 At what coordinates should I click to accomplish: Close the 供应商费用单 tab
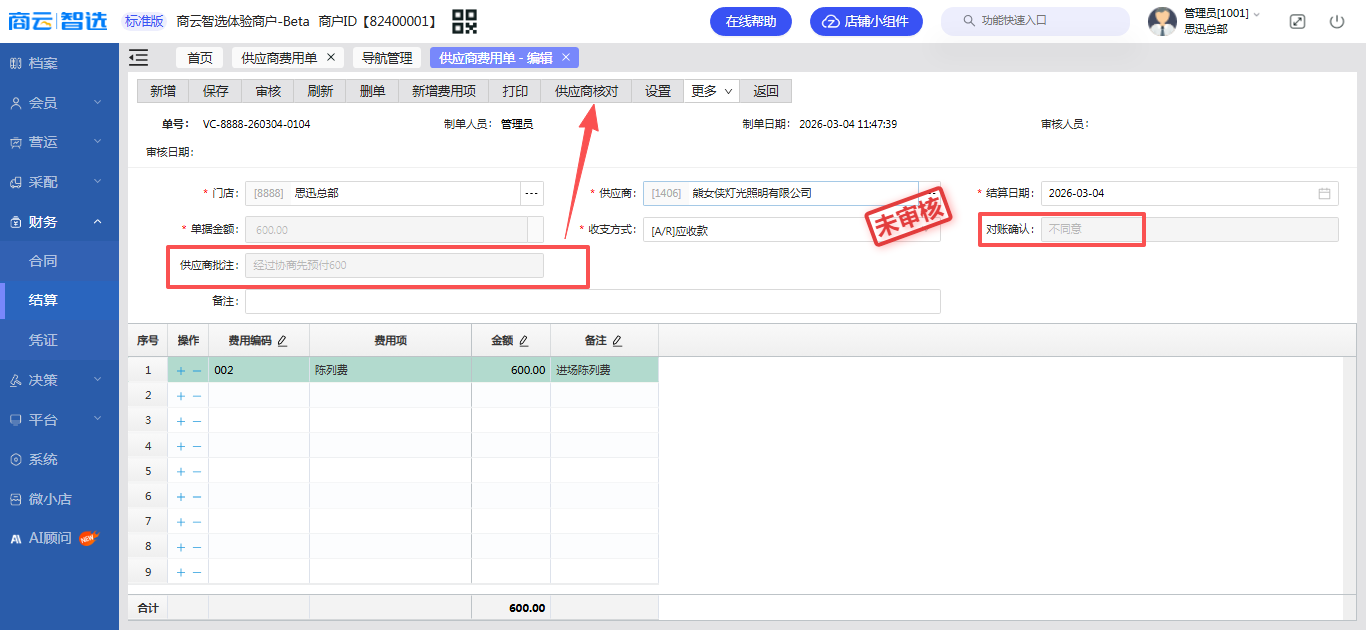[x=331, y=58]
